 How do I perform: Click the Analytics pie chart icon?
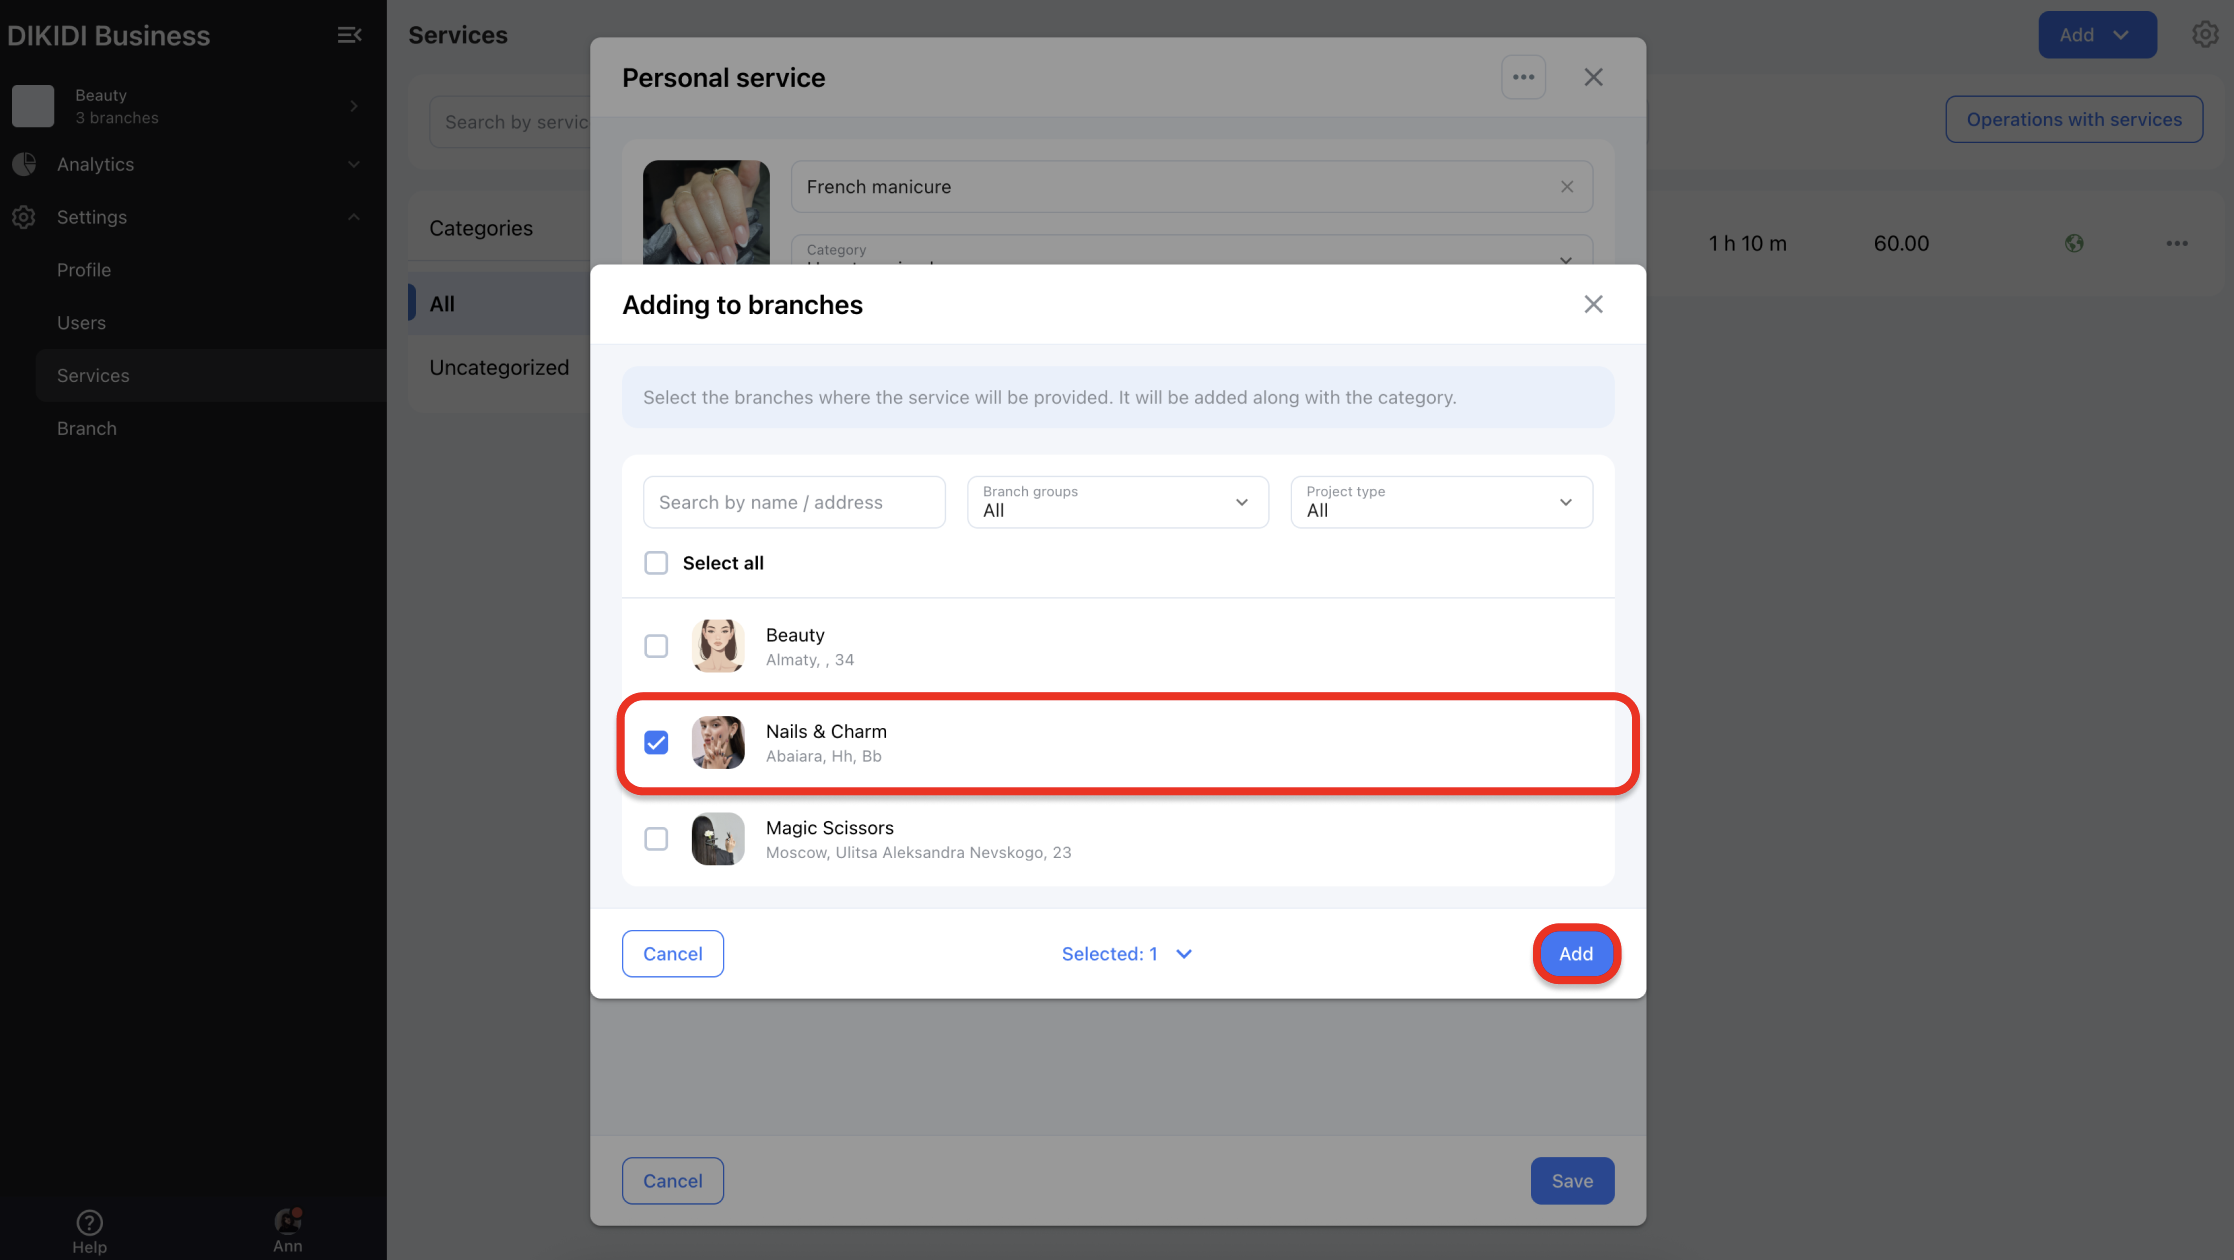tap(24, 164)
